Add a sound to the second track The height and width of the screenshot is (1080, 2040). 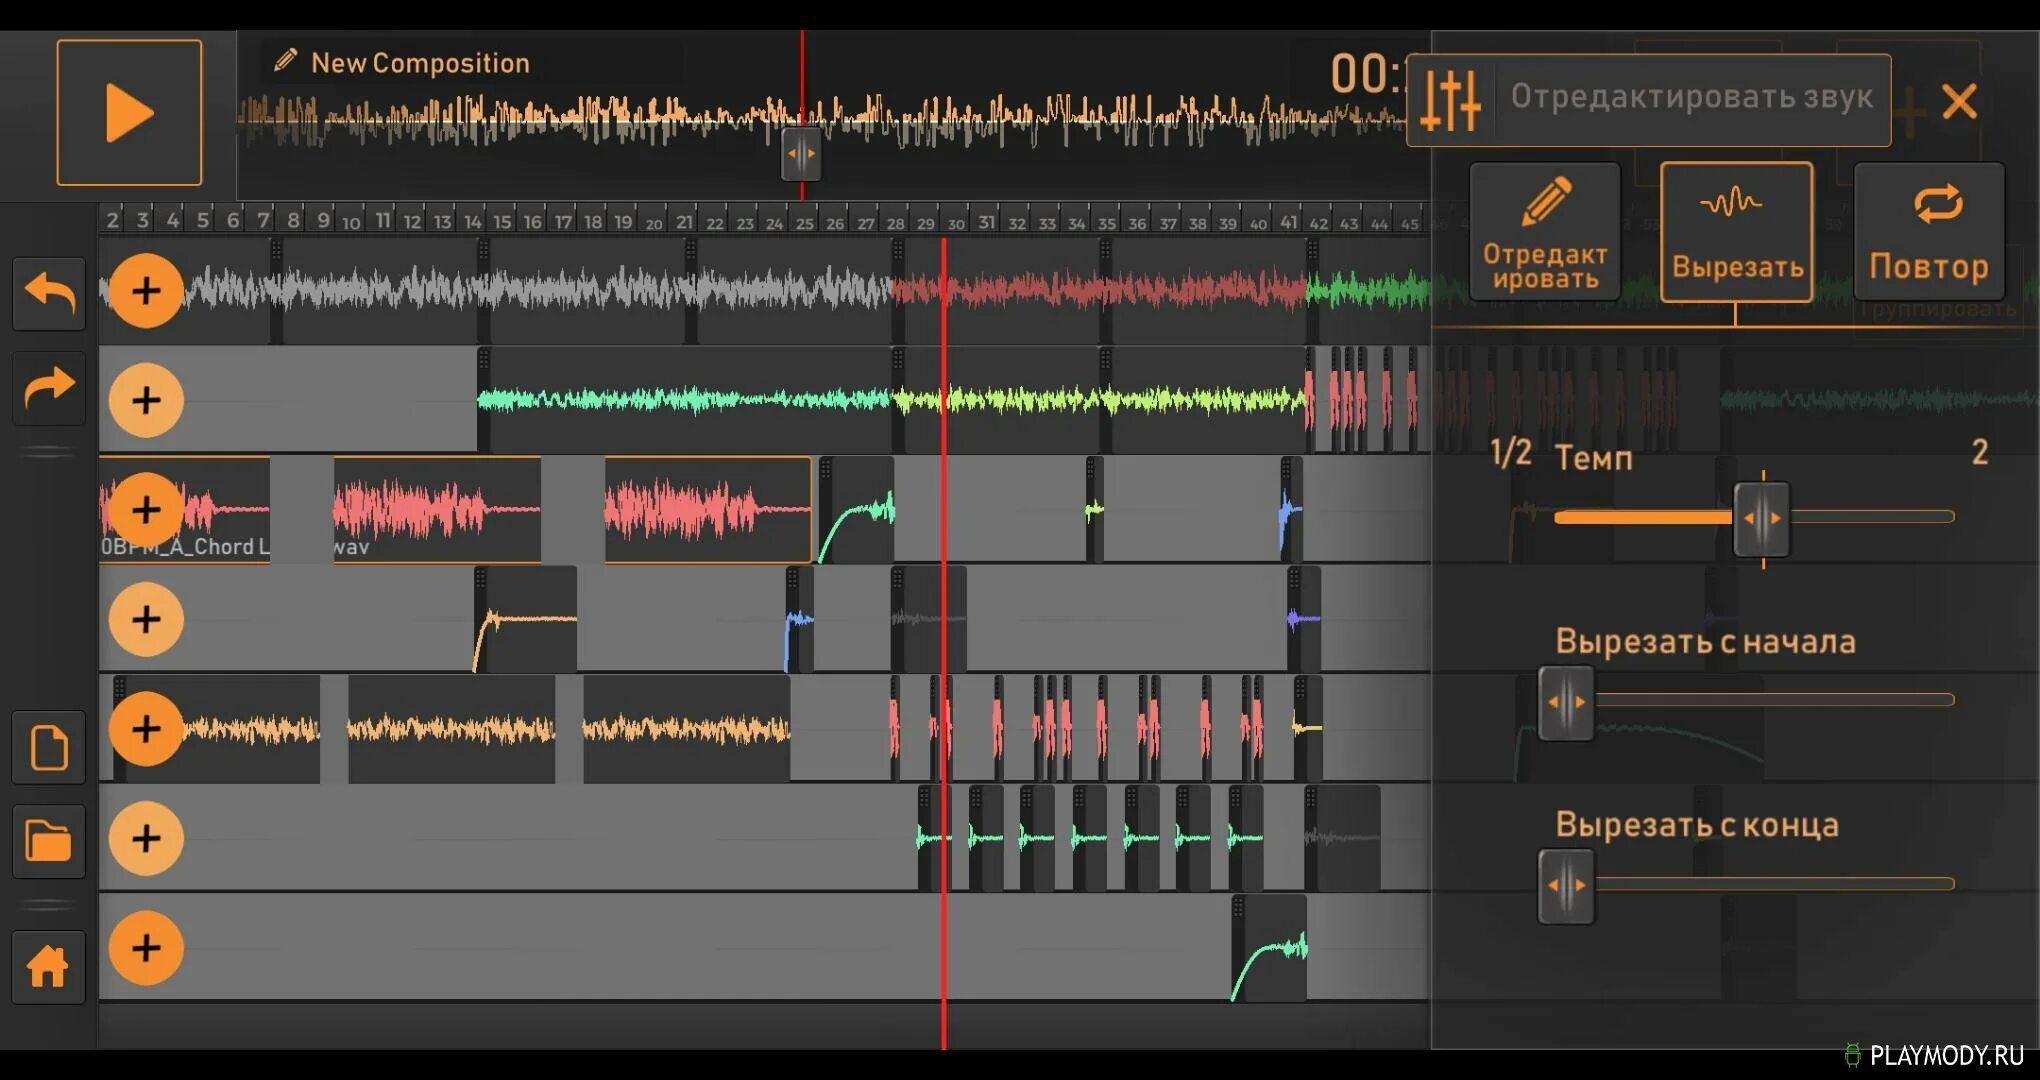coord(146,400)
